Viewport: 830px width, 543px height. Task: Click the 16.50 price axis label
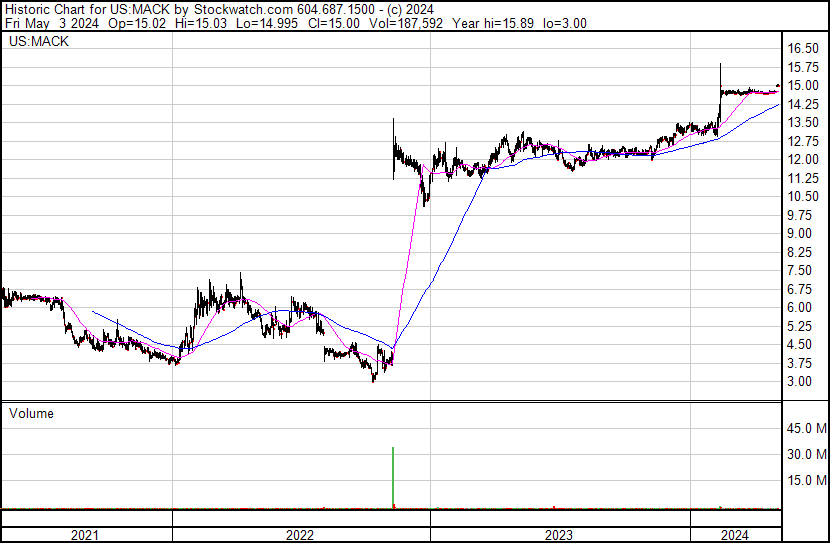coord(803,49)
